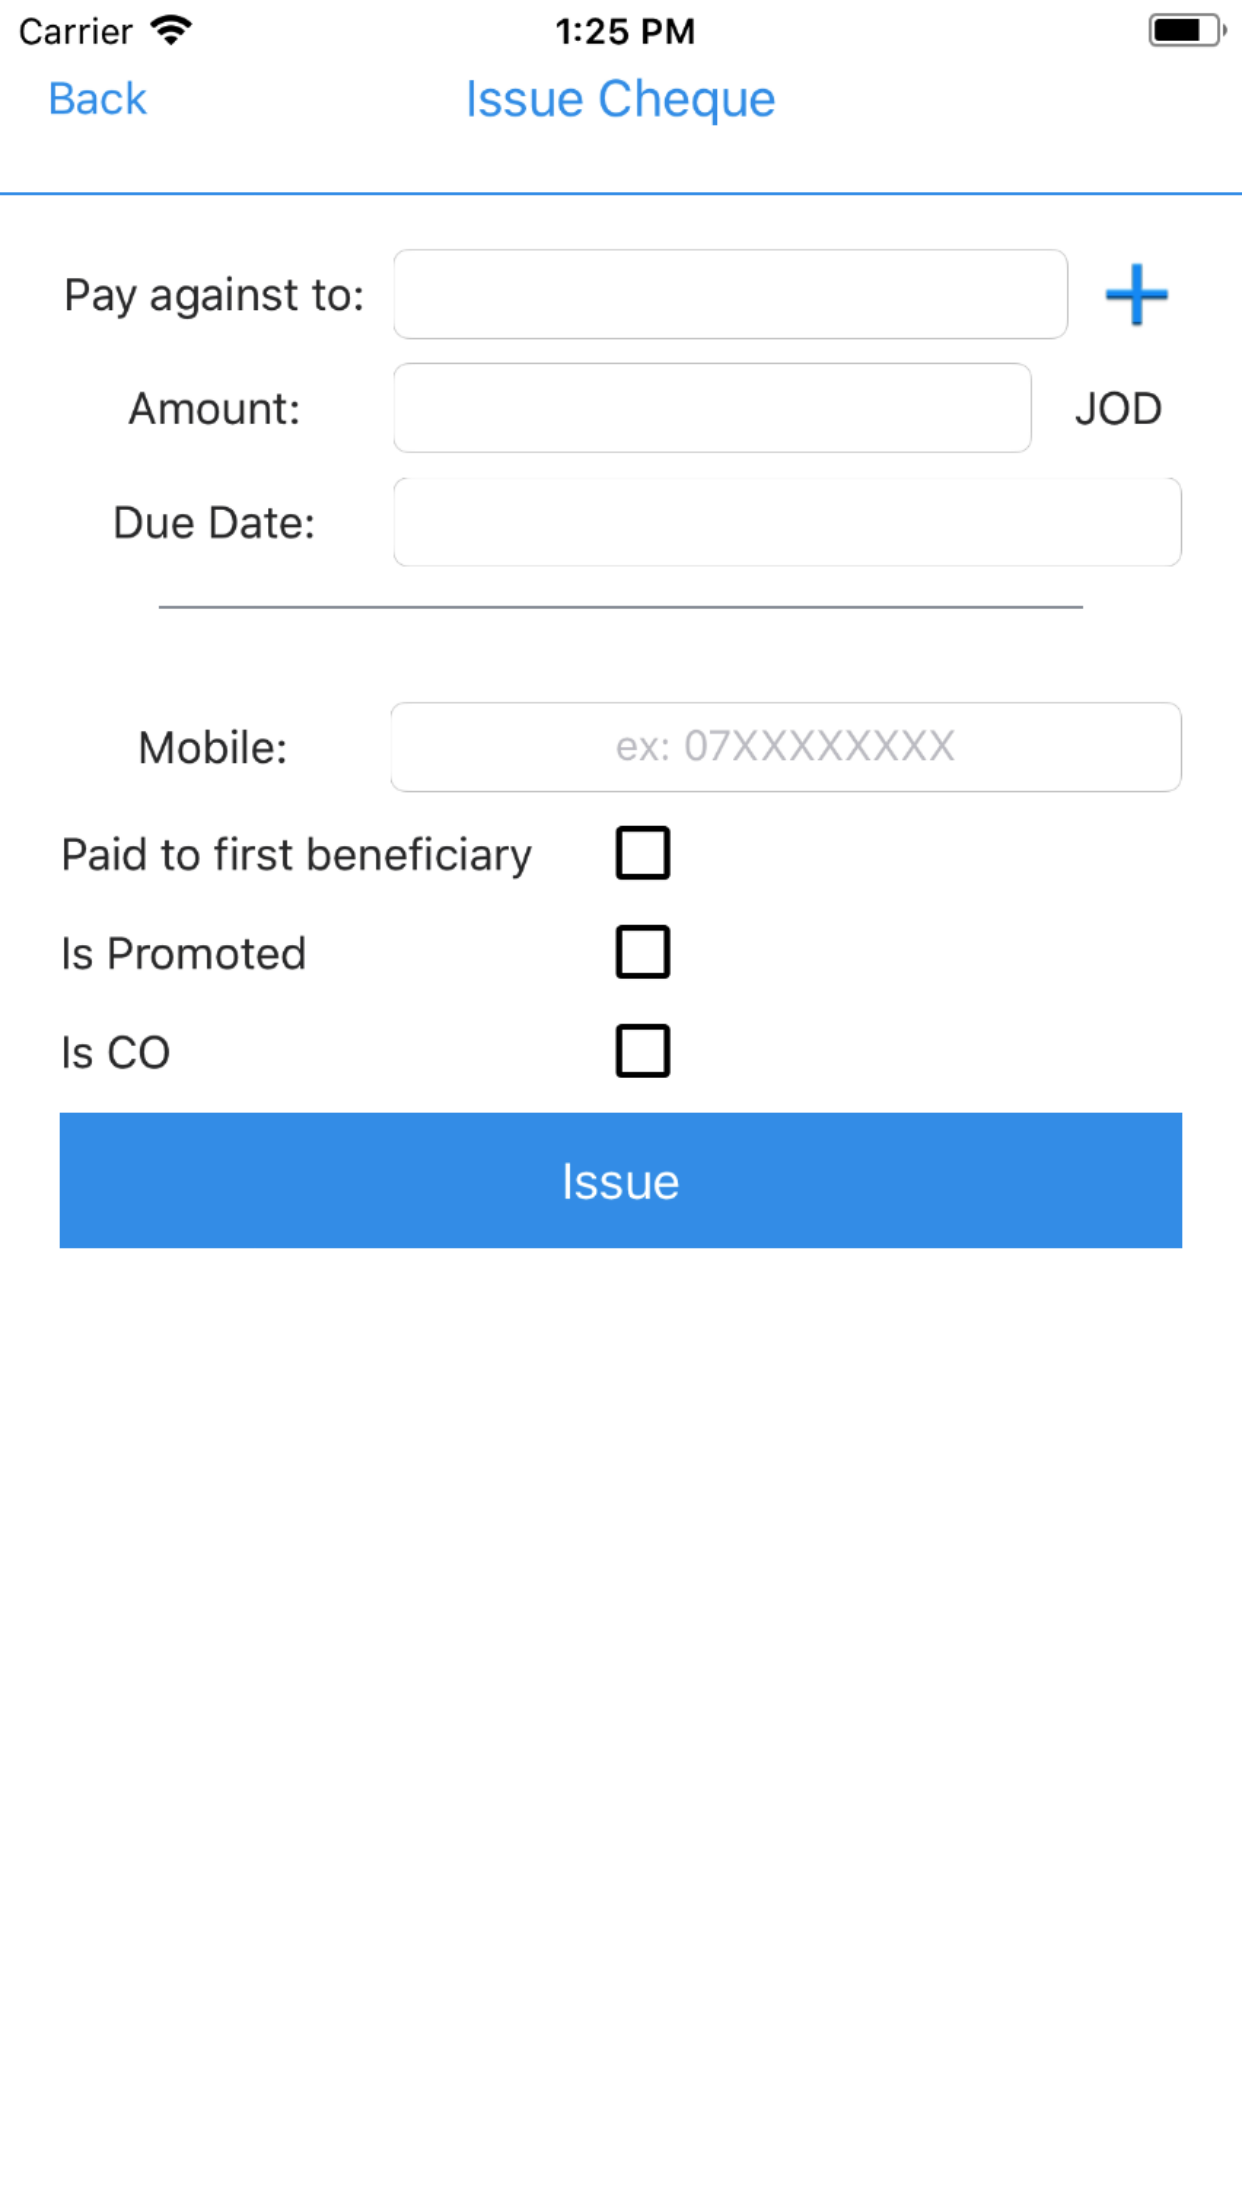Screen dimensions: 1242x2208
Task: Tap the blue plus add-beneficiary icon
Action: pos(1136,295)
